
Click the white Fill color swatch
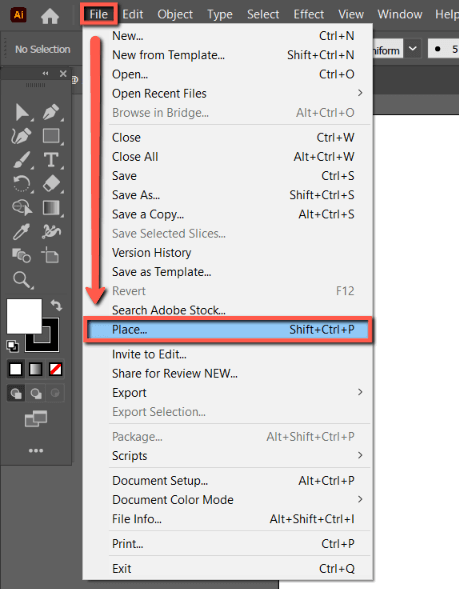click(24, 316)
